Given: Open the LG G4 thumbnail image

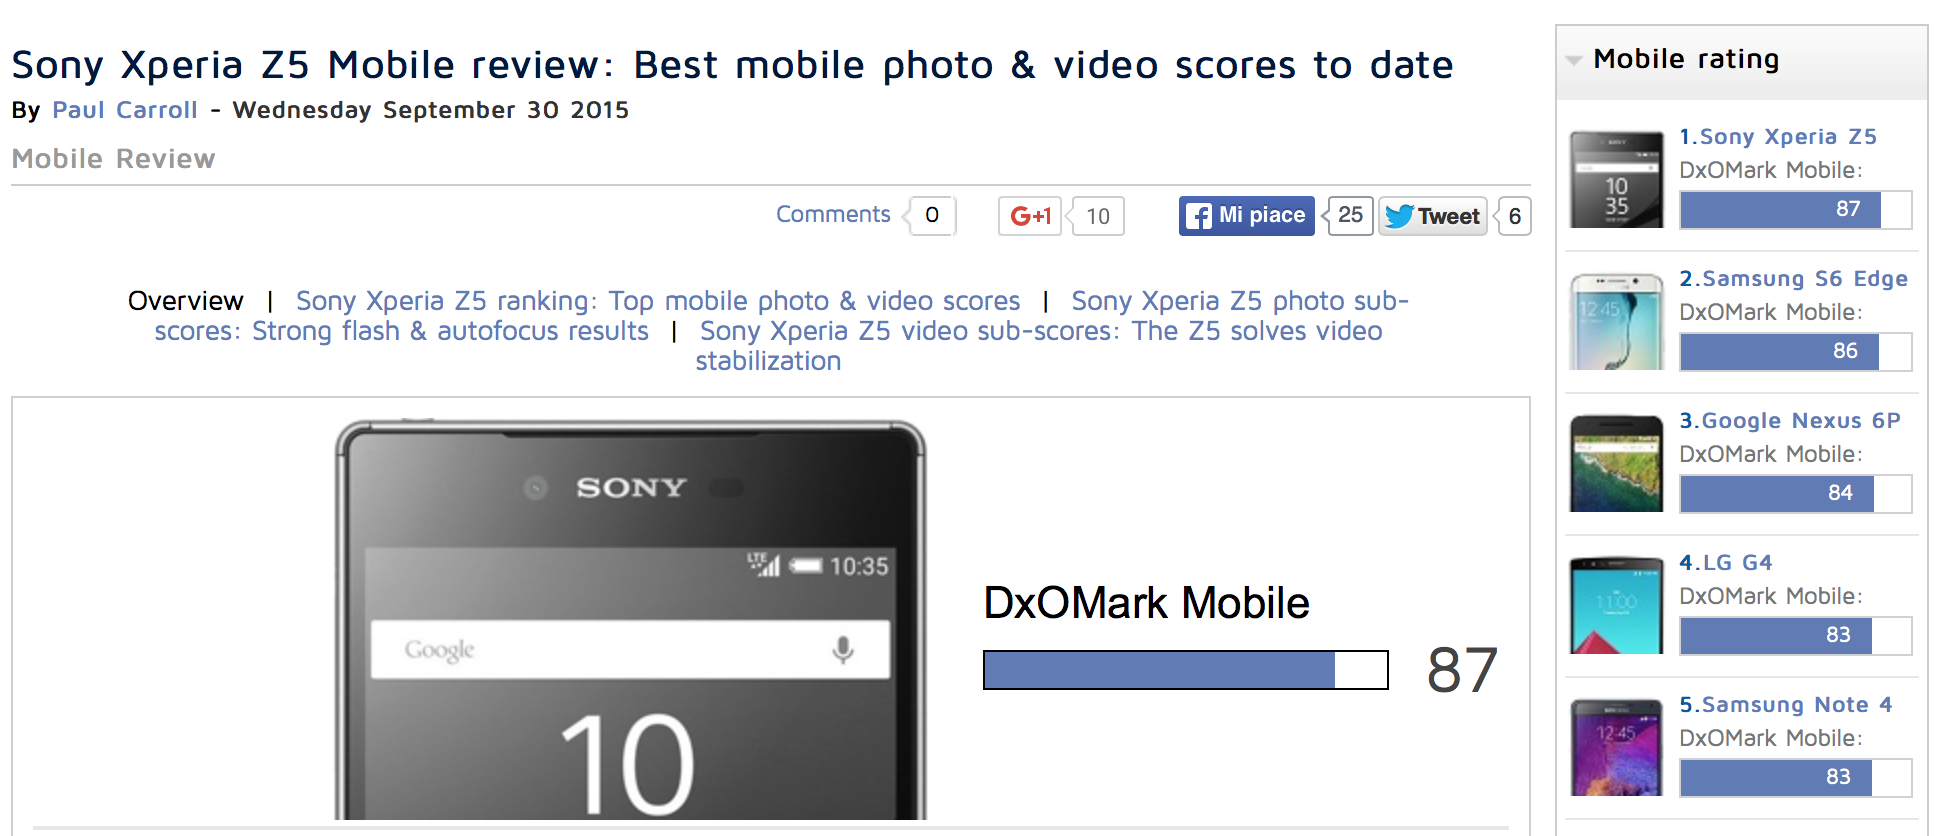Looking at the screenshot, I should [x=1616, y=606].
